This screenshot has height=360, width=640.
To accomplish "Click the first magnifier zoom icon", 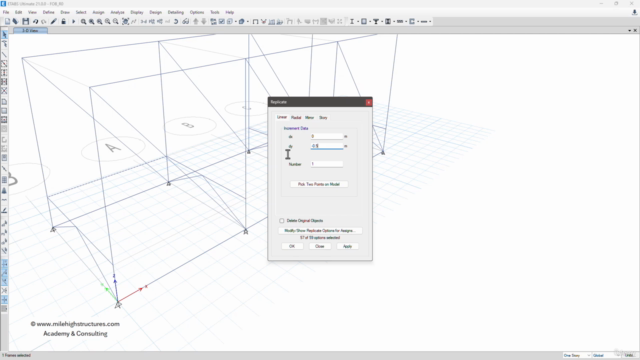I will point(83,22).
